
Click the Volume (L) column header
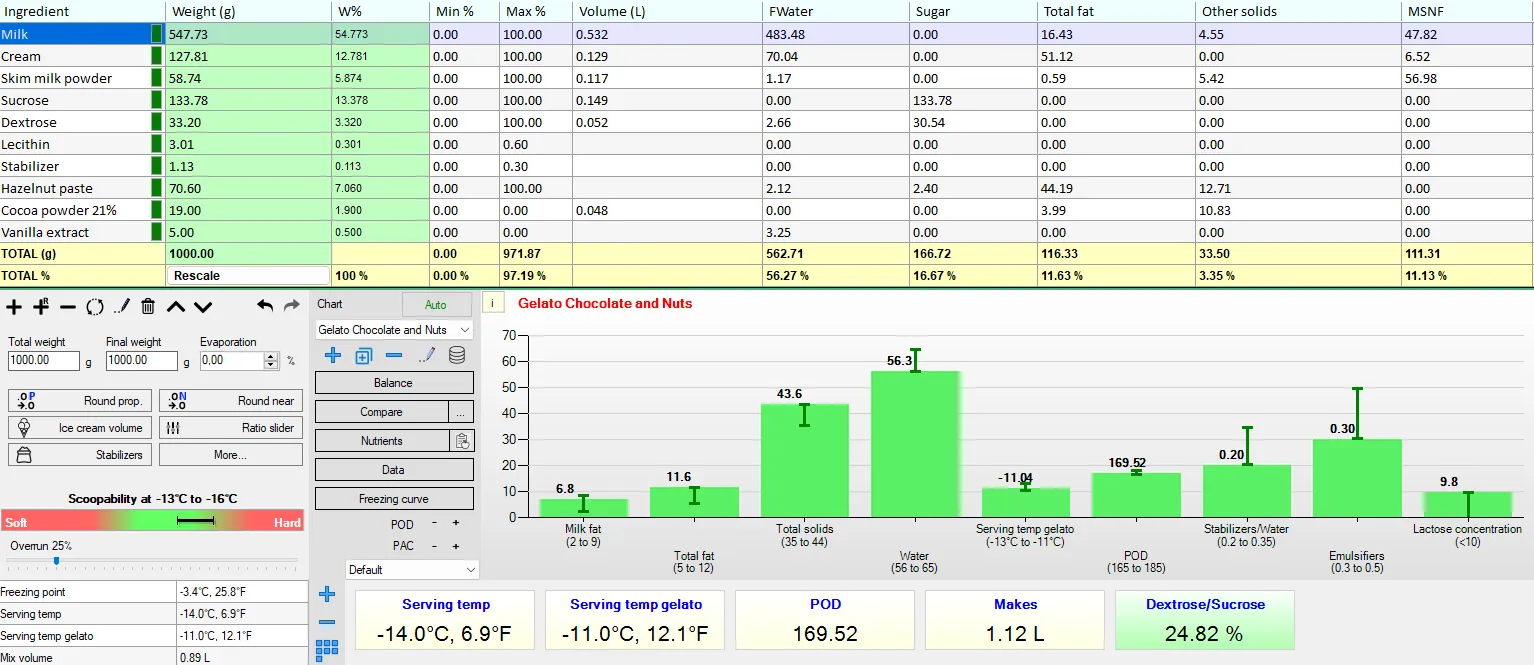click(x=665, y=11)
